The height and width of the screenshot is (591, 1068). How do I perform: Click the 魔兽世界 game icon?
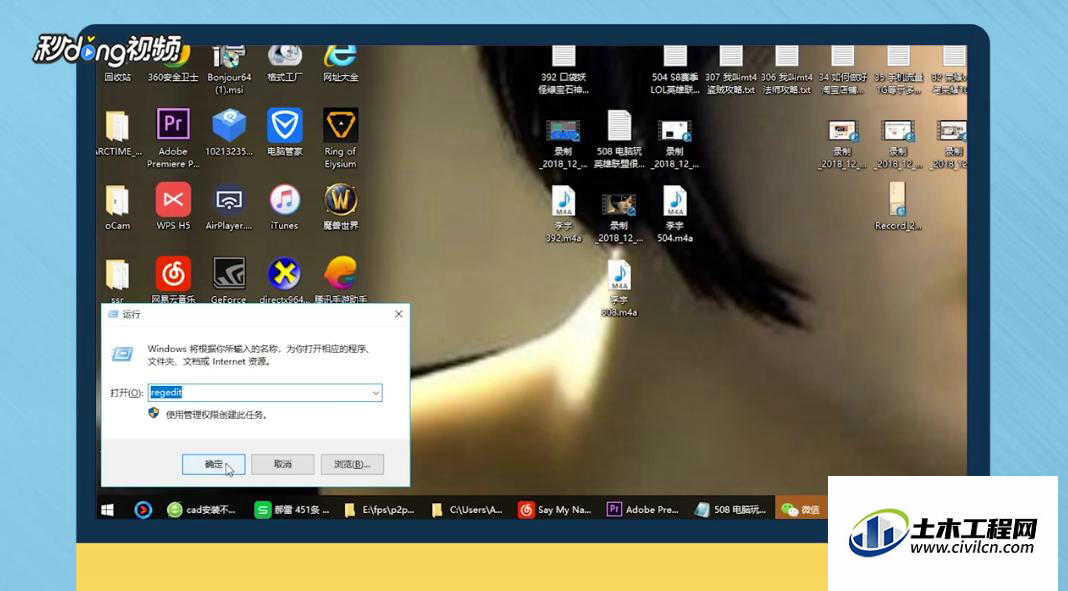tap(340, 207)
